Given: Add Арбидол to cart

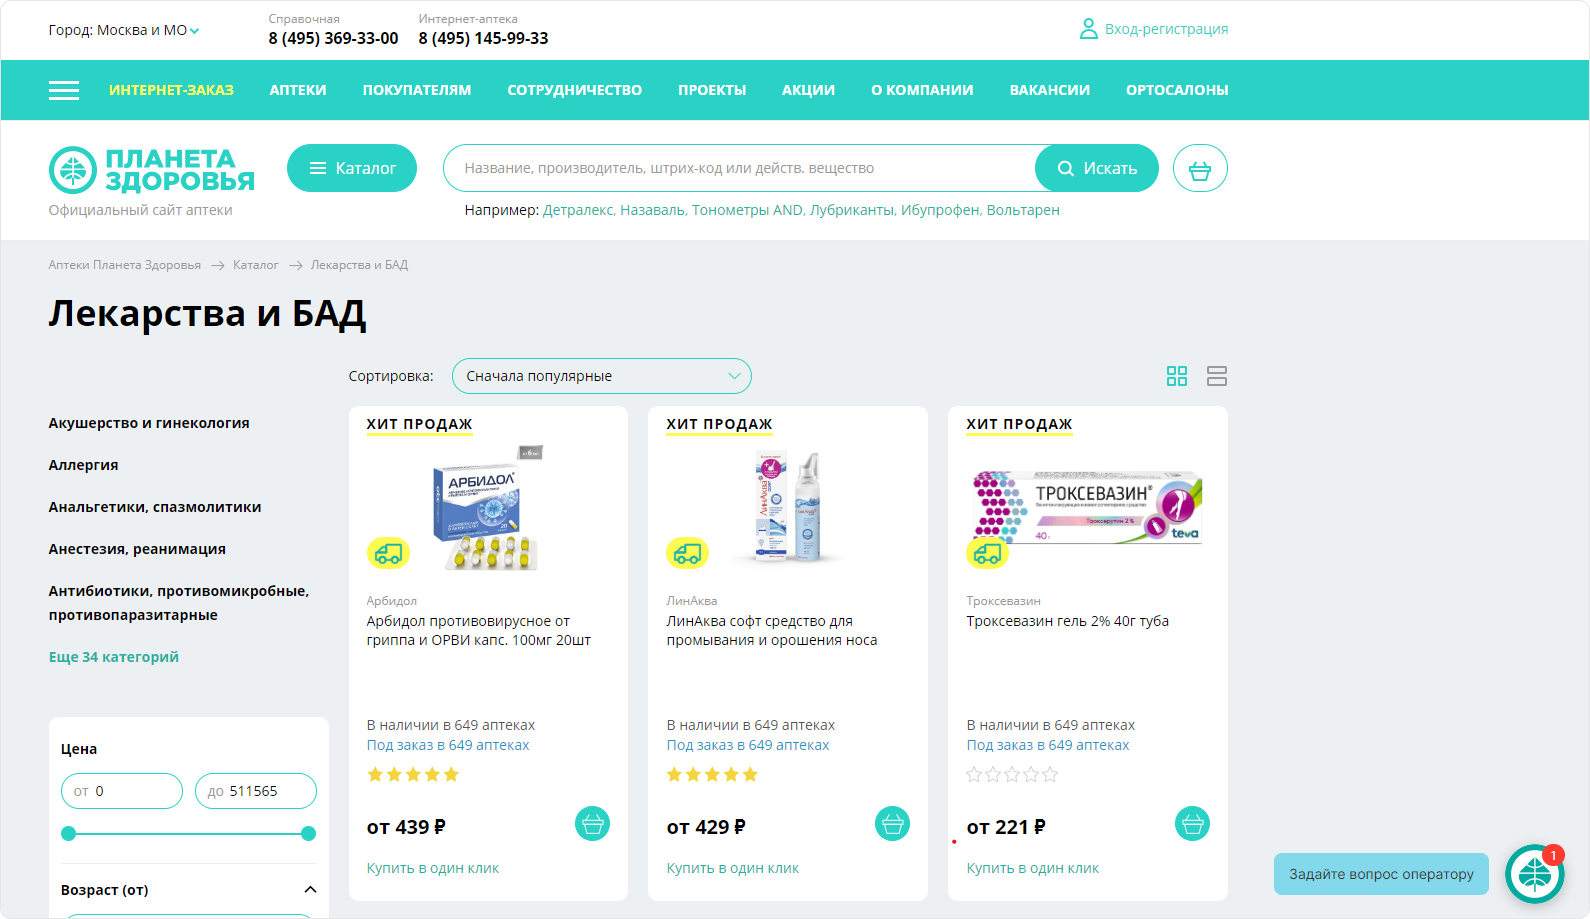Looking at the screenshot, I should [592, 824].
